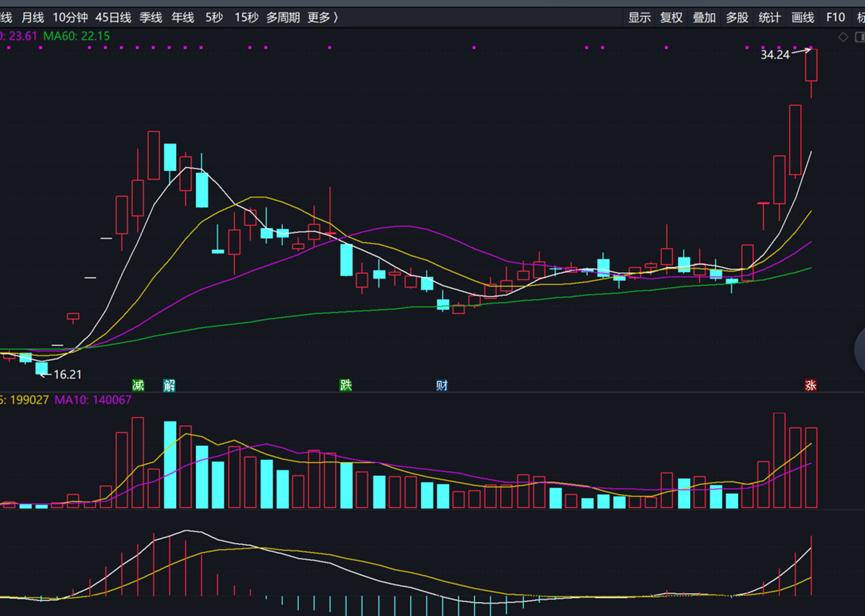
Task: Click the 34.24 high price candlestick
Action: pyautogui.click(x=812, y=65)
